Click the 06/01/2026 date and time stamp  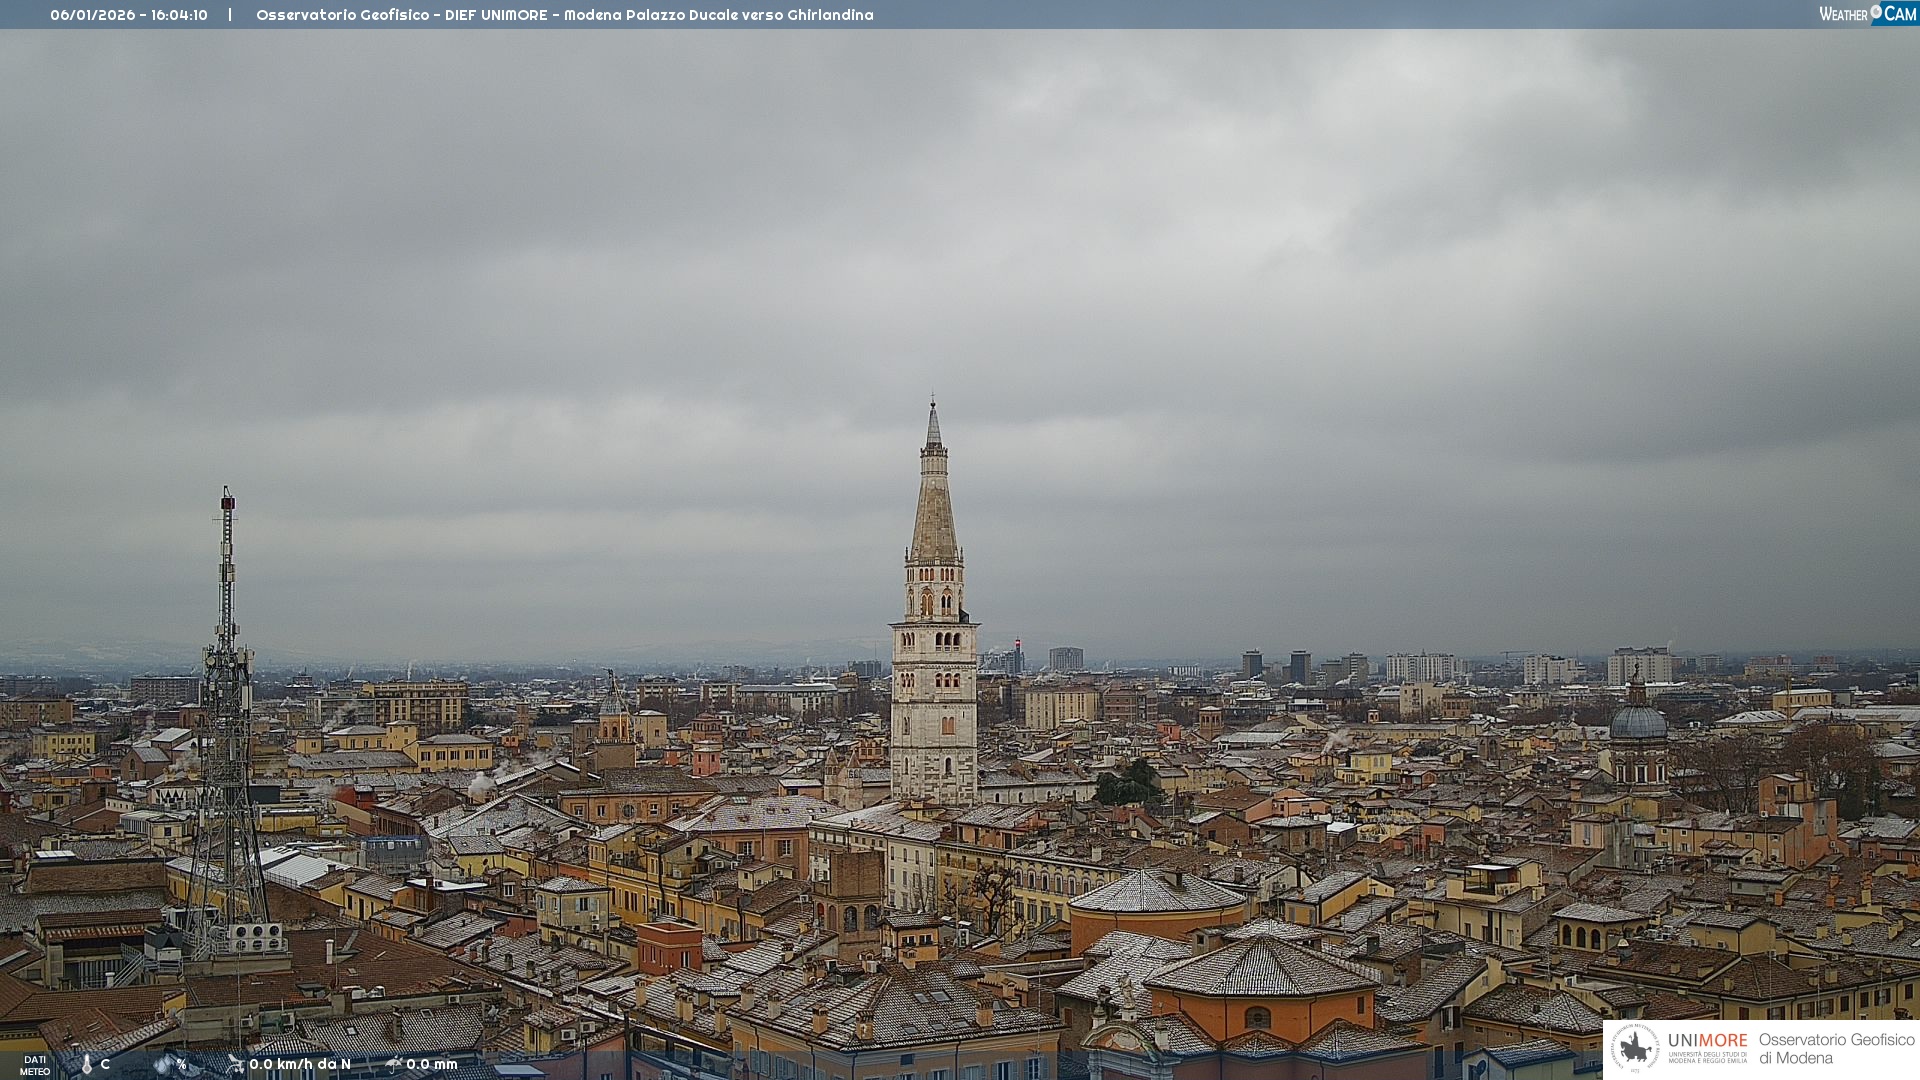129,15
